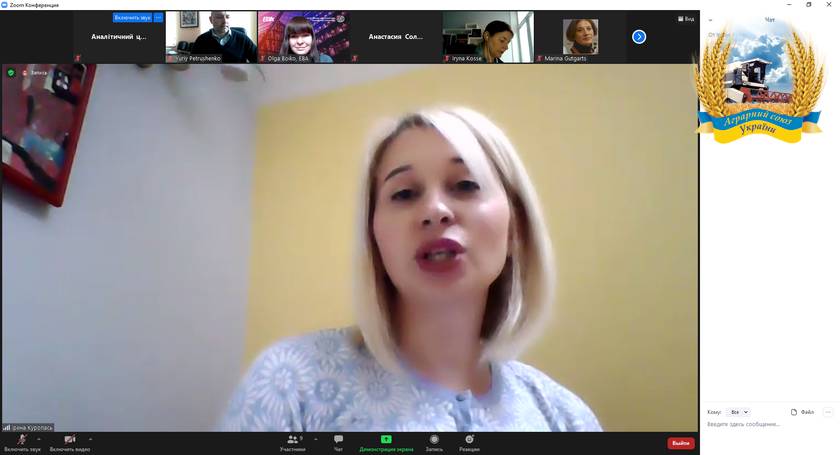Select Iryna Kosse video thumbnail
Screen dimensions: 840x455
[488, 37]
